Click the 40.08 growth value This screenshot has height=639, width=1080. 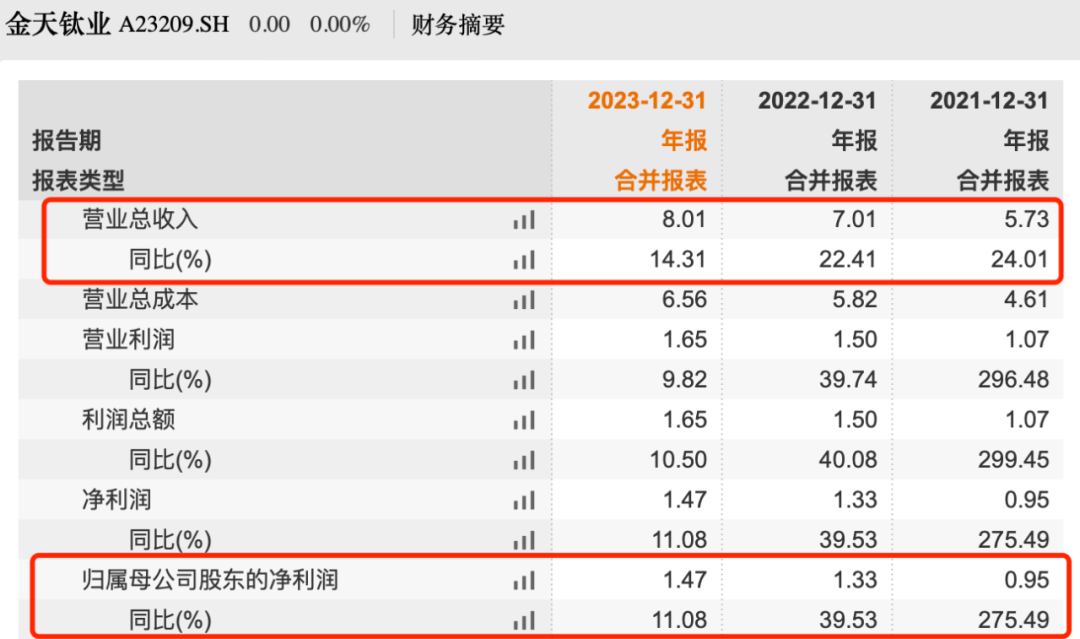(x=849, y=459)
